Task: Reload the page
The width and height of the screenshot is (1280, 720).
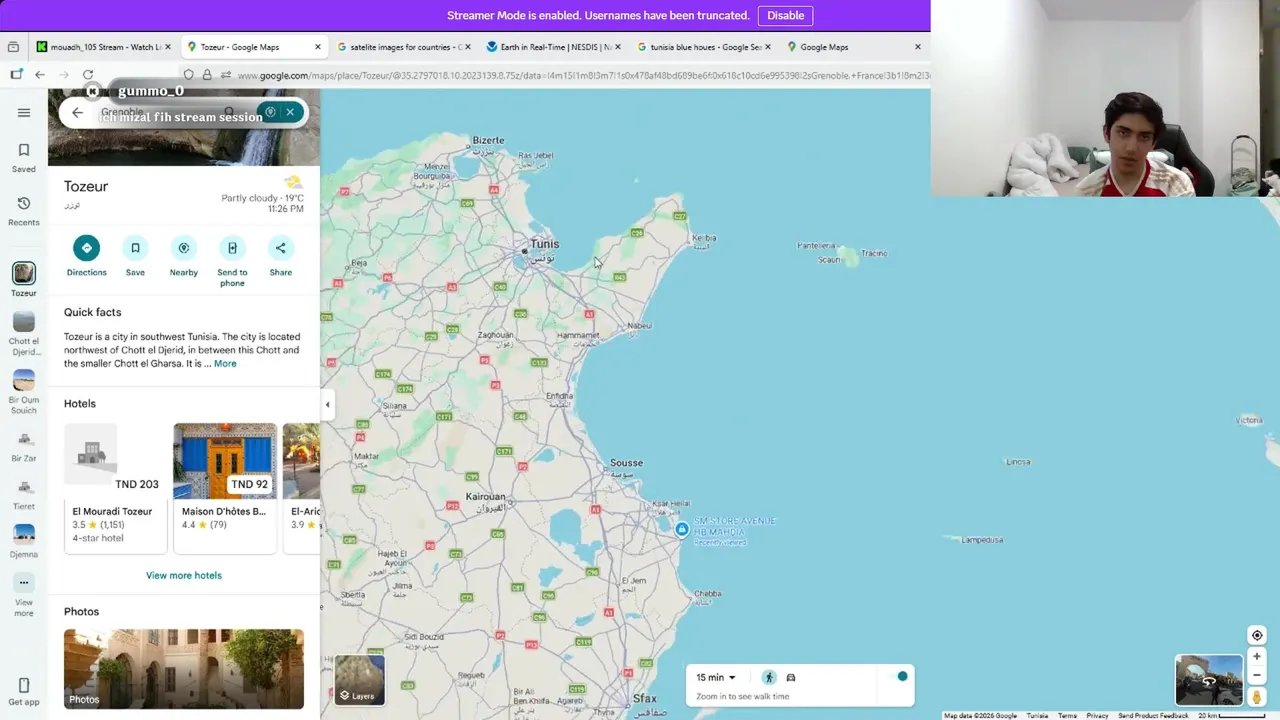Action: pyautogui.click(x=88, y=75)
